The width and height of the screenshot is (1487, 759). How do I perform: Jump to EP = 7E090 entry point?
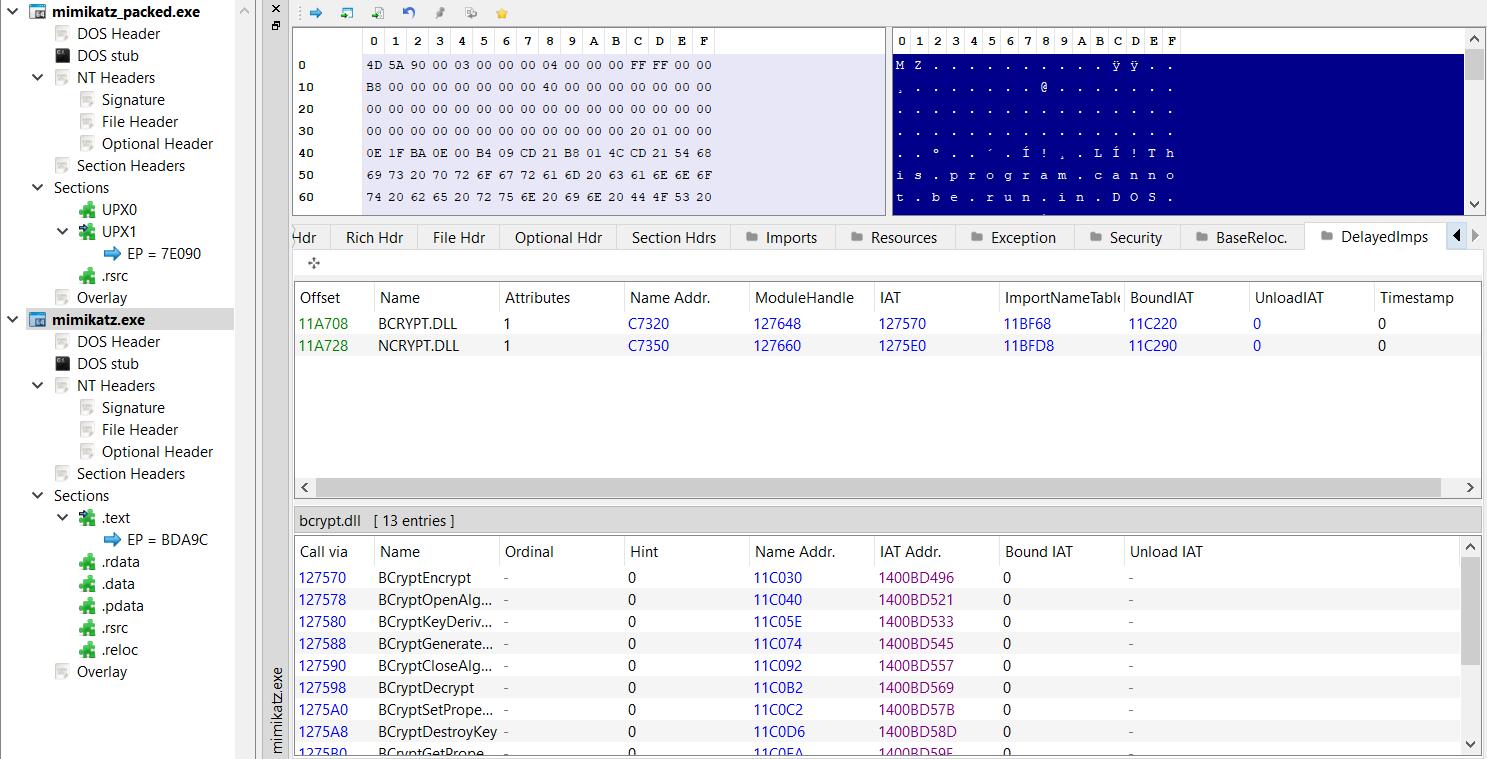152,254
